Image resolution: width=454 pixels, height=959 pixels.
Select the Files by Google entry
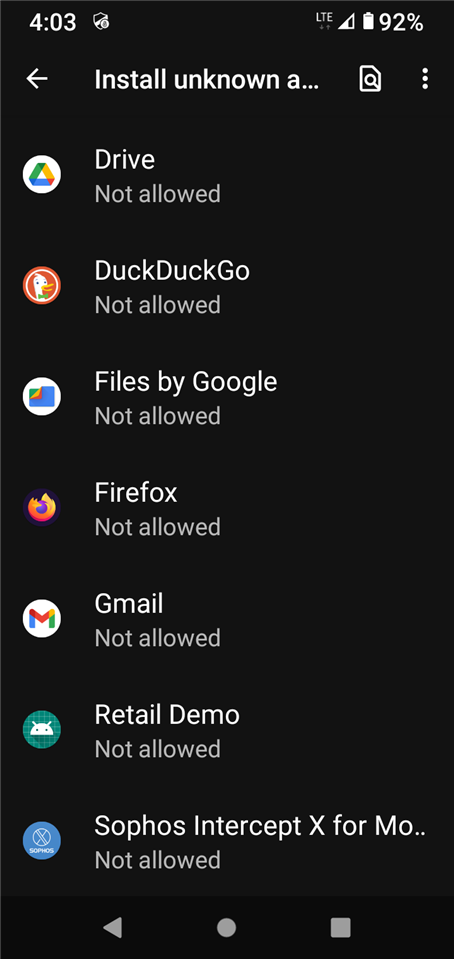pyautogui.click(x=227, y=397)
